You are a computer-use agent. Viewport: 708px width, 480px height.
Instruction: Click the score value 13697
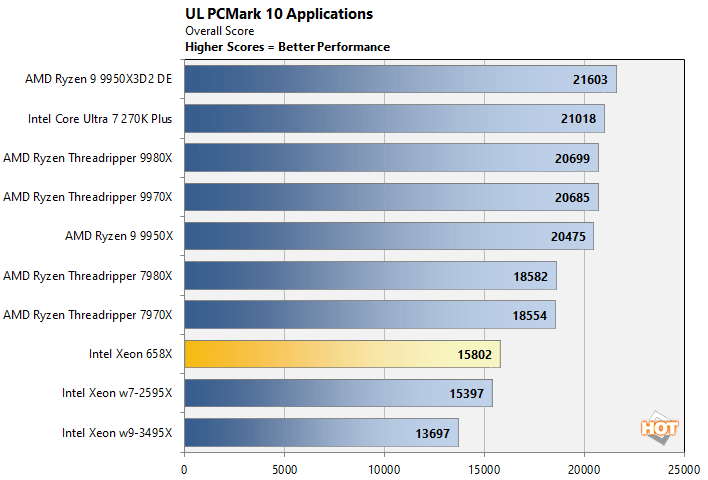(433, 434)
